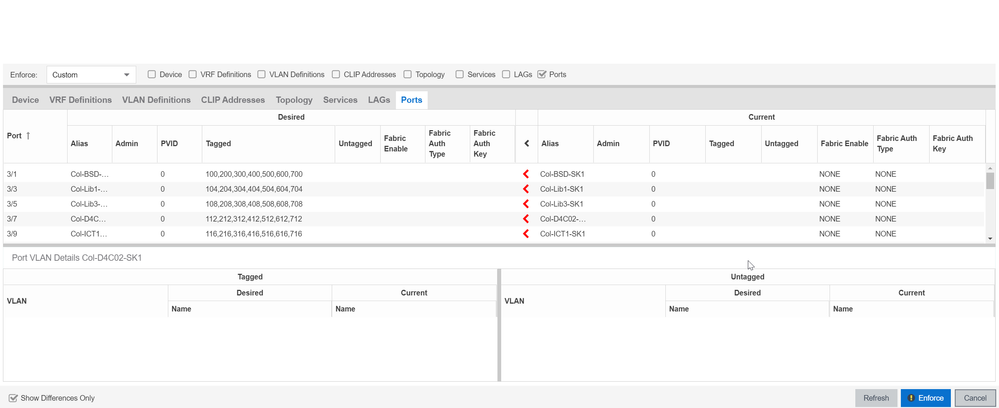Switch to the VRF Definitions tab
This screenshot has width=999, height=408.
80,100
